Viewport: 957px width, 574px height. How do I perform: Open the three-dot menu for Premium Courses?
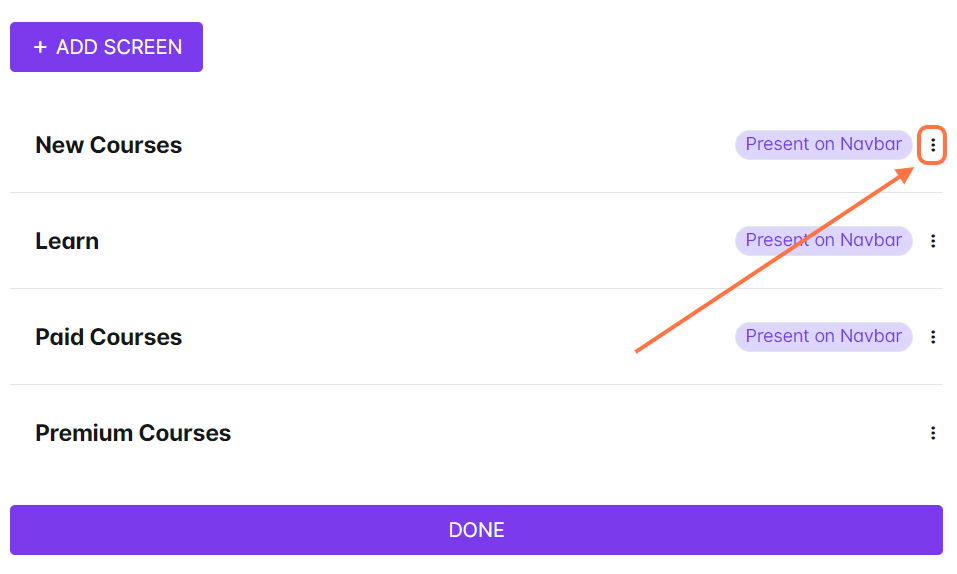click(x=933, y=433)
